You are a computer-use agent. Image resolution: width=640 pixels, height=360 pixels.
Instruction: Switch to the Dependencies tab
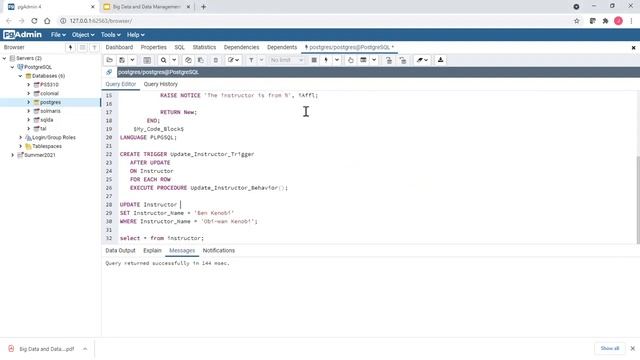[x=241, y=47]
